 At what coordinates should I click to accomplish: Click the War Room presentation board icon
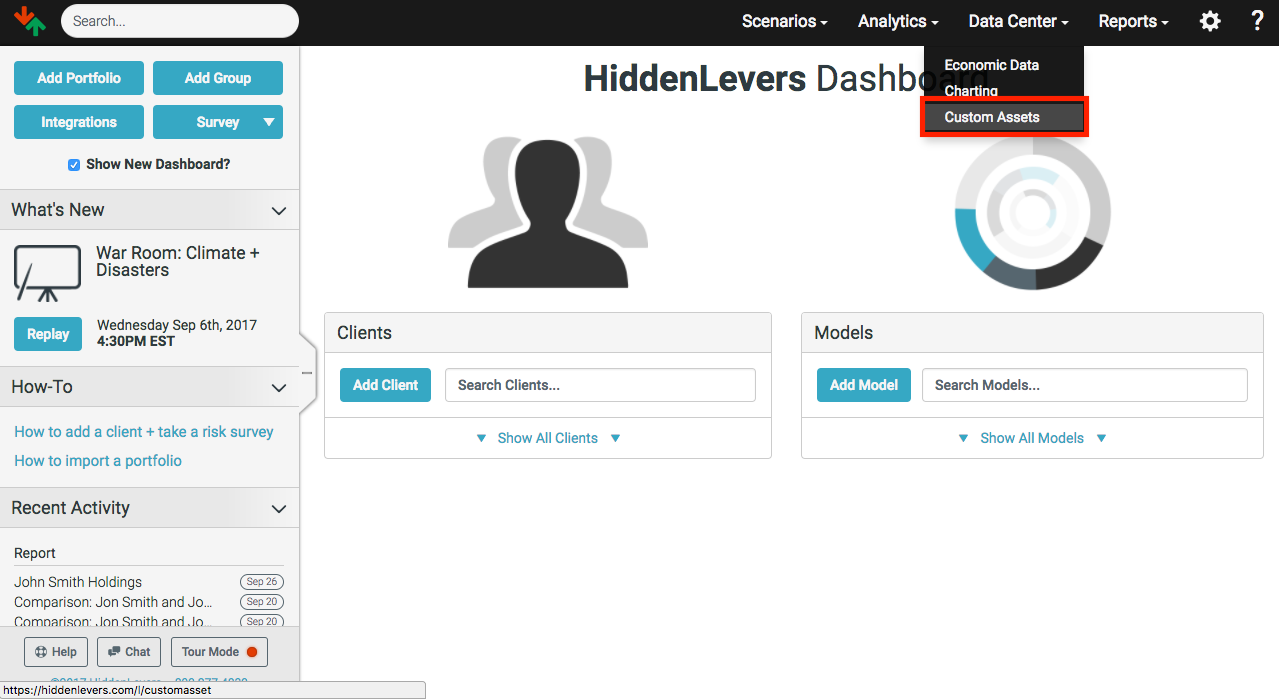[47, 273]
